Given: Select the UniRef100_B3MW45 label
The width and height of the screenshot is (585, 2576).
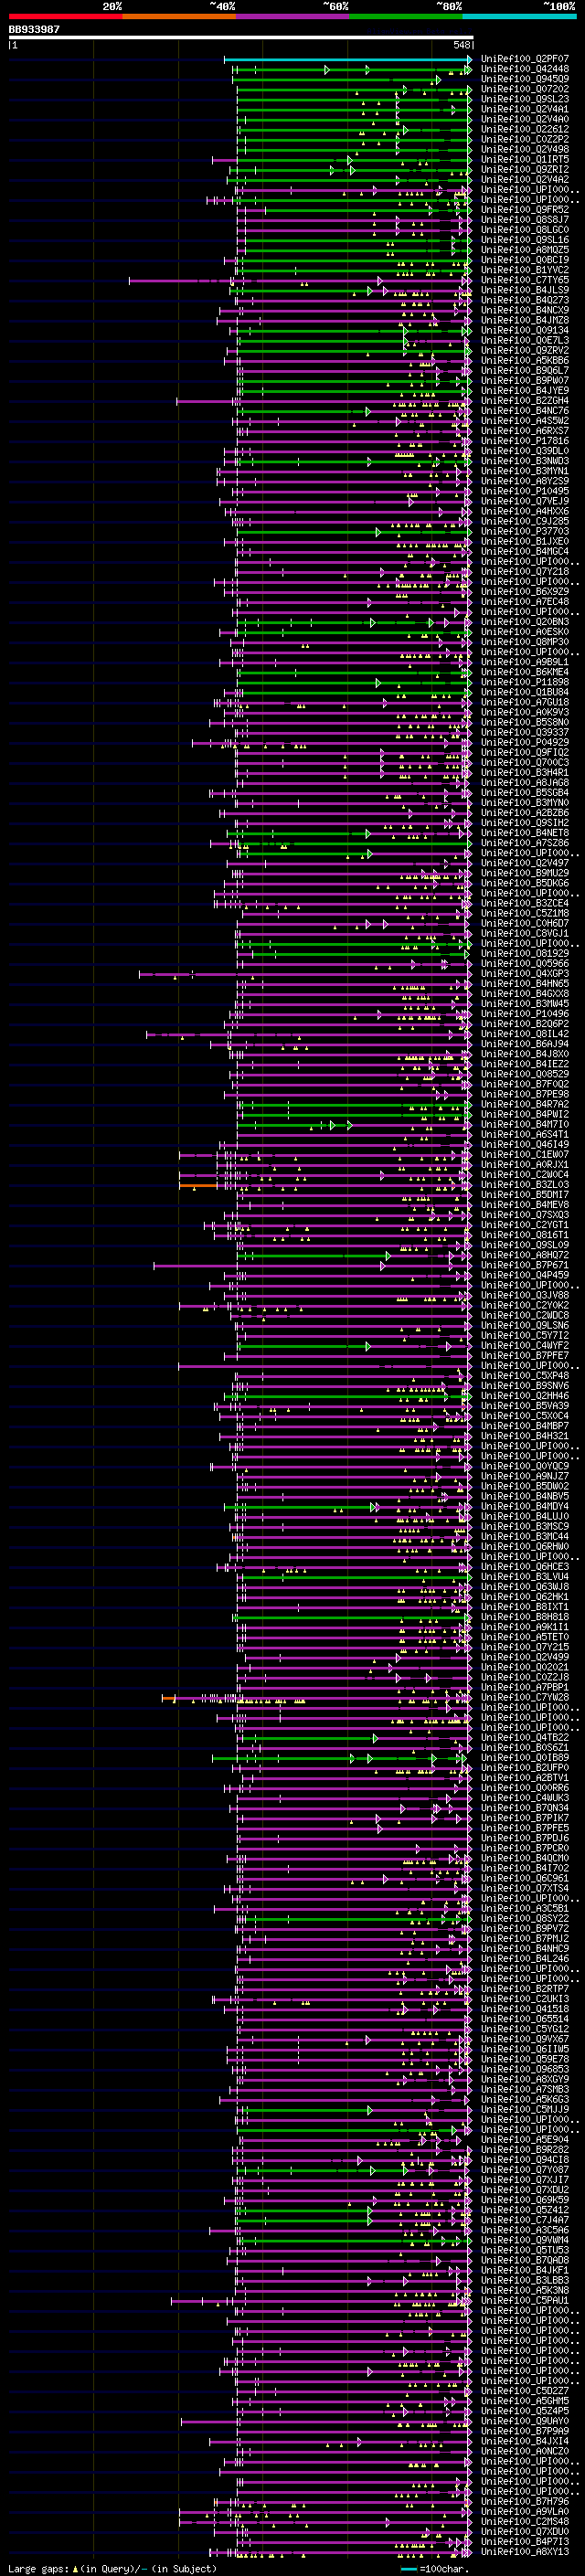Looking at the screenshot, I should [x=525, y=1004].
